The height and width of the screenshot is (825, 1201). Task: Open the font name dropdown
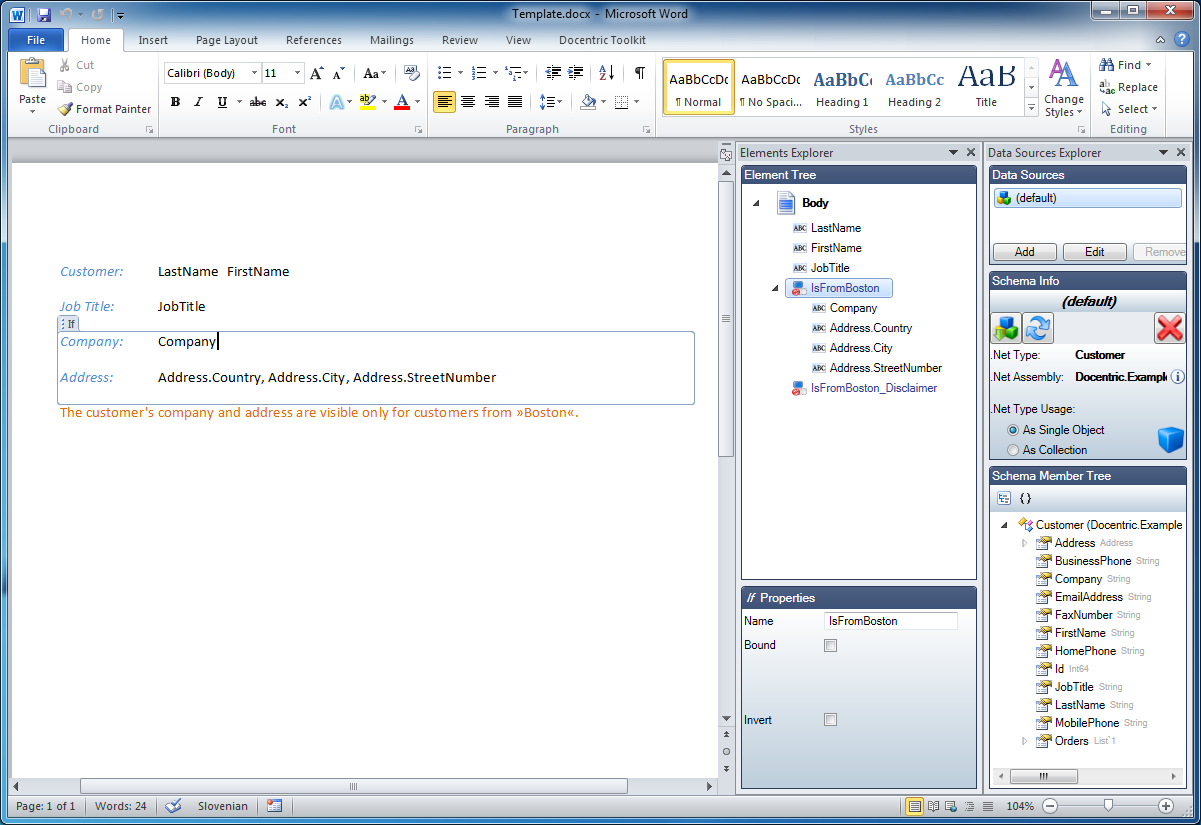coord(255,73)
